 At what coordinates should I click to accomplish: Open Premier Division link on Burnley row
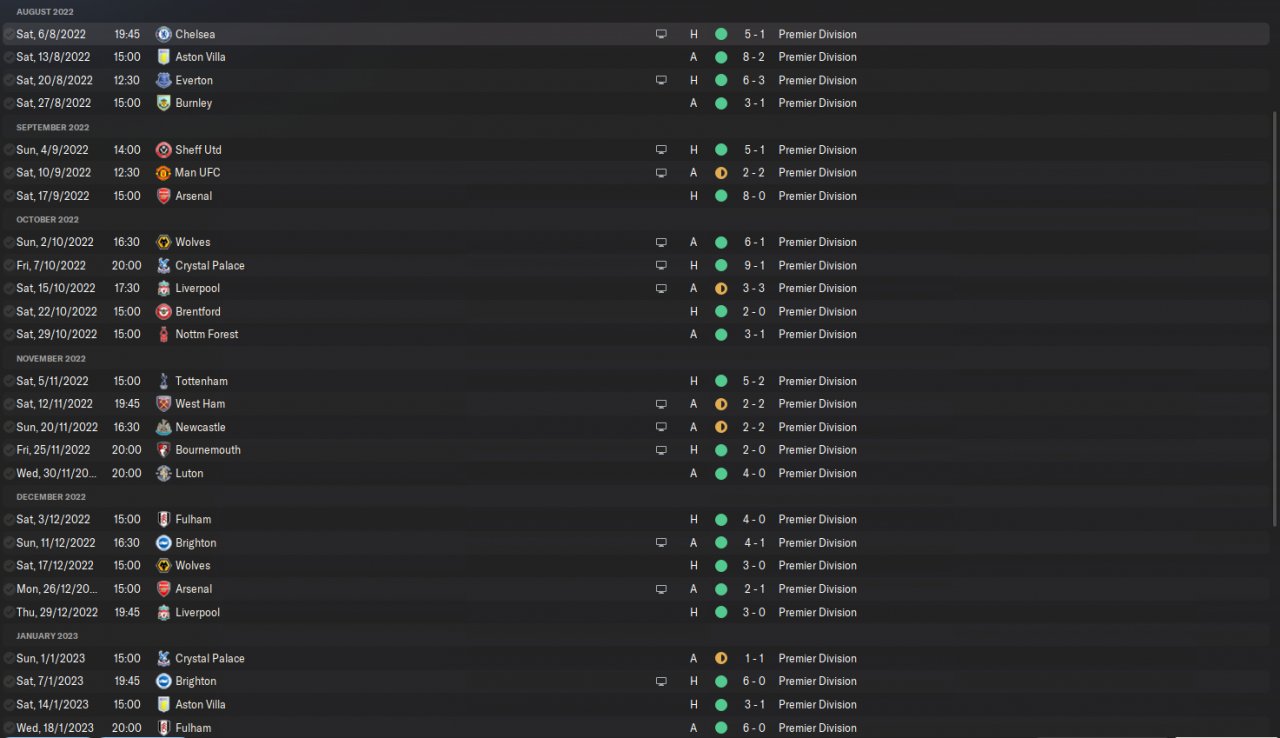pos(817,103)
